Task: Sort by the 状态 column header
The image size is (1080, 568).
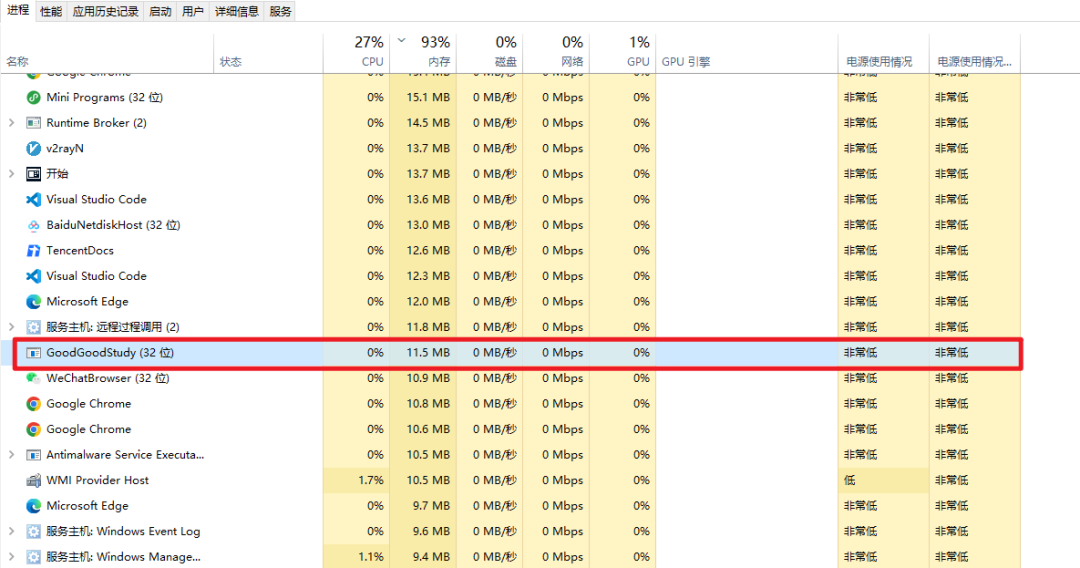Action: point(269,53)
